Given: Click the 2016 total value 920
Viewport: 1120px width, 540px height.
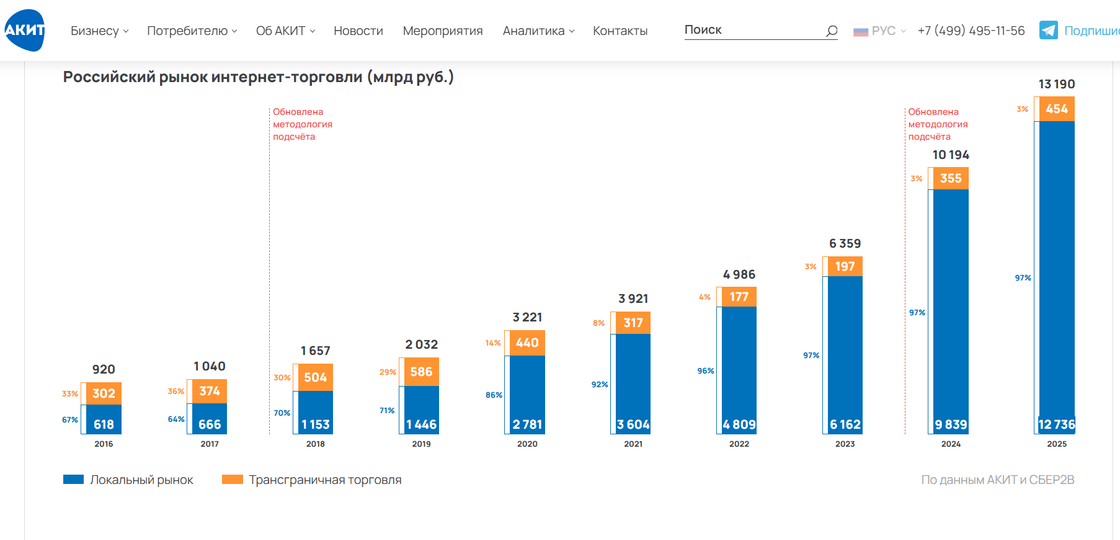Looking at the screenshot, I should click(x=104, y=369).
